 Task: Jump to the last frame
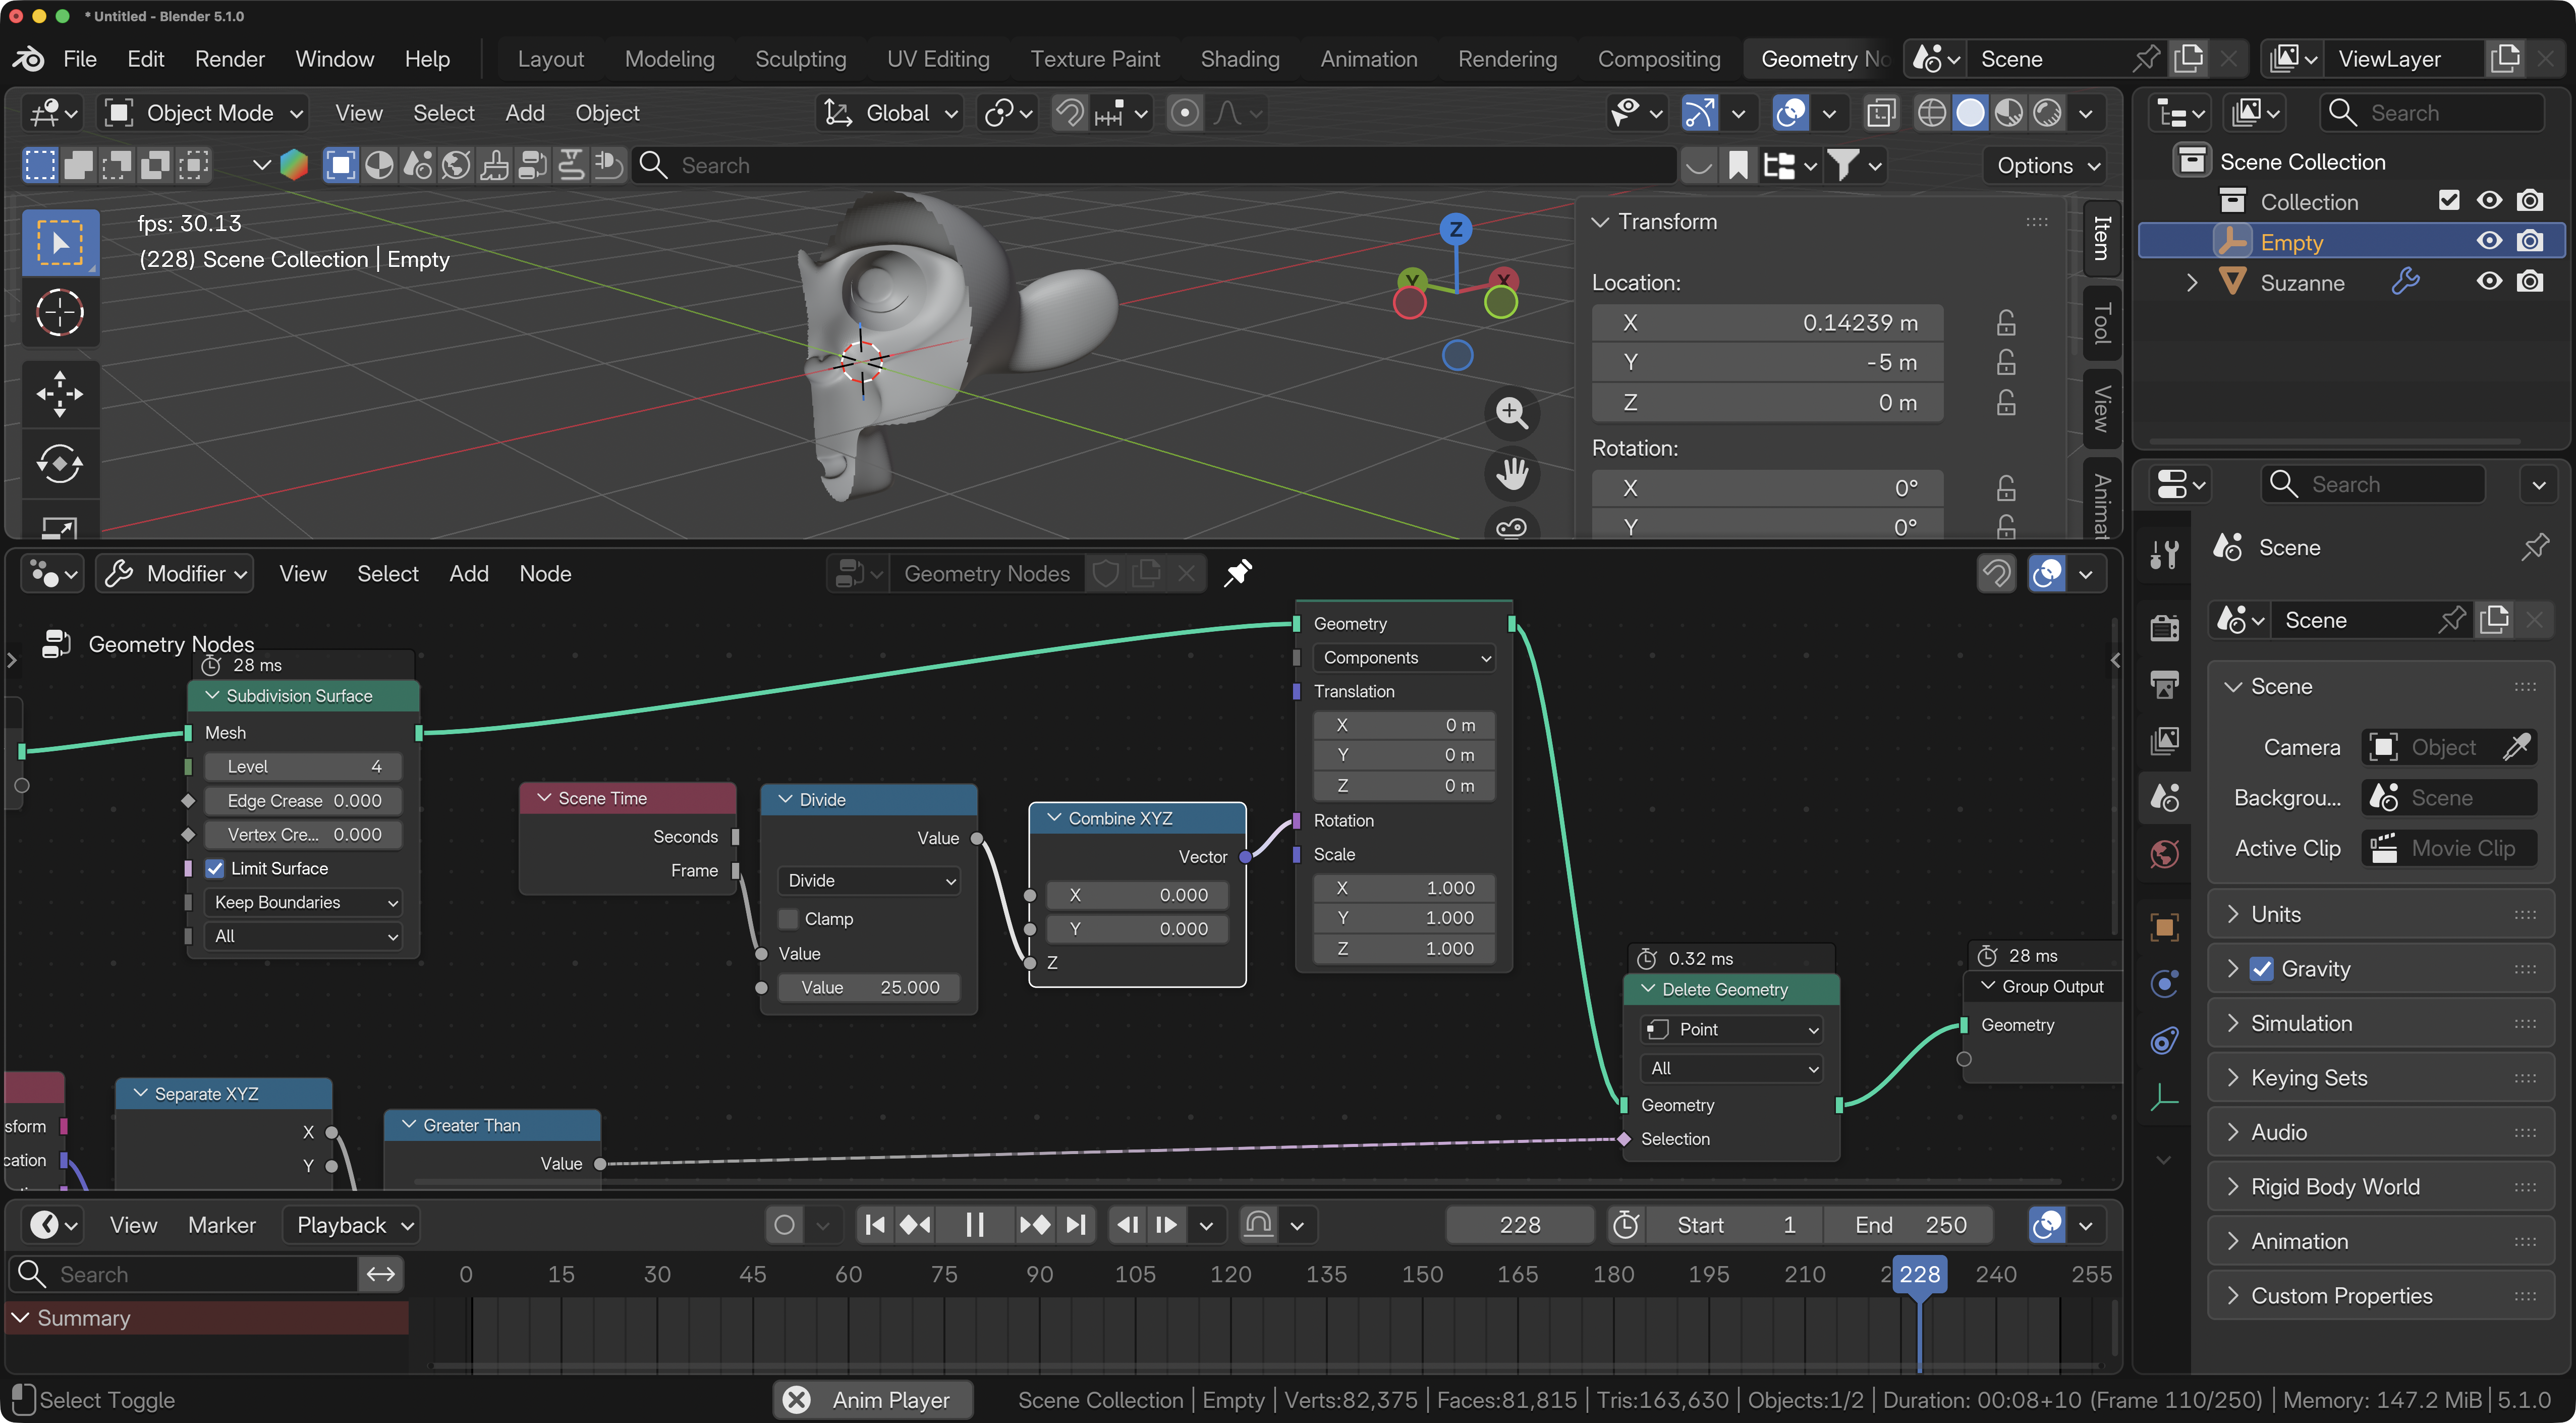tap(1076, 1225)
